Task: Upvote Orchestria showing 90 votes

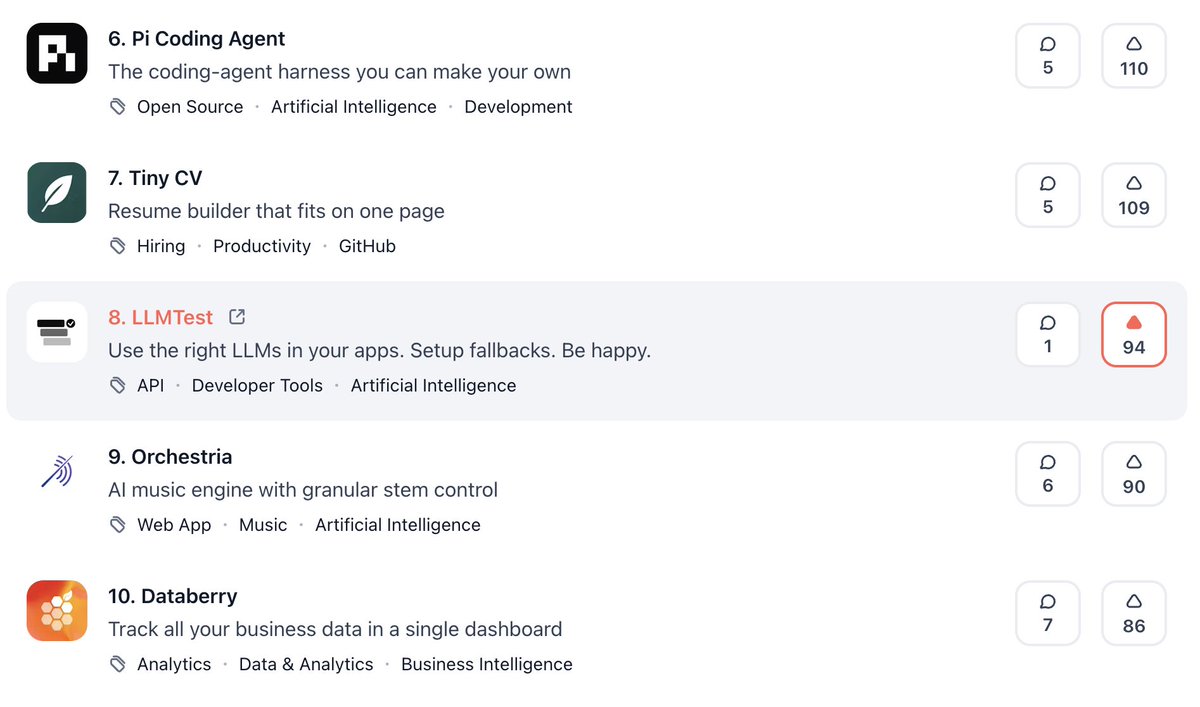Action: click(x=1134, y=474)
